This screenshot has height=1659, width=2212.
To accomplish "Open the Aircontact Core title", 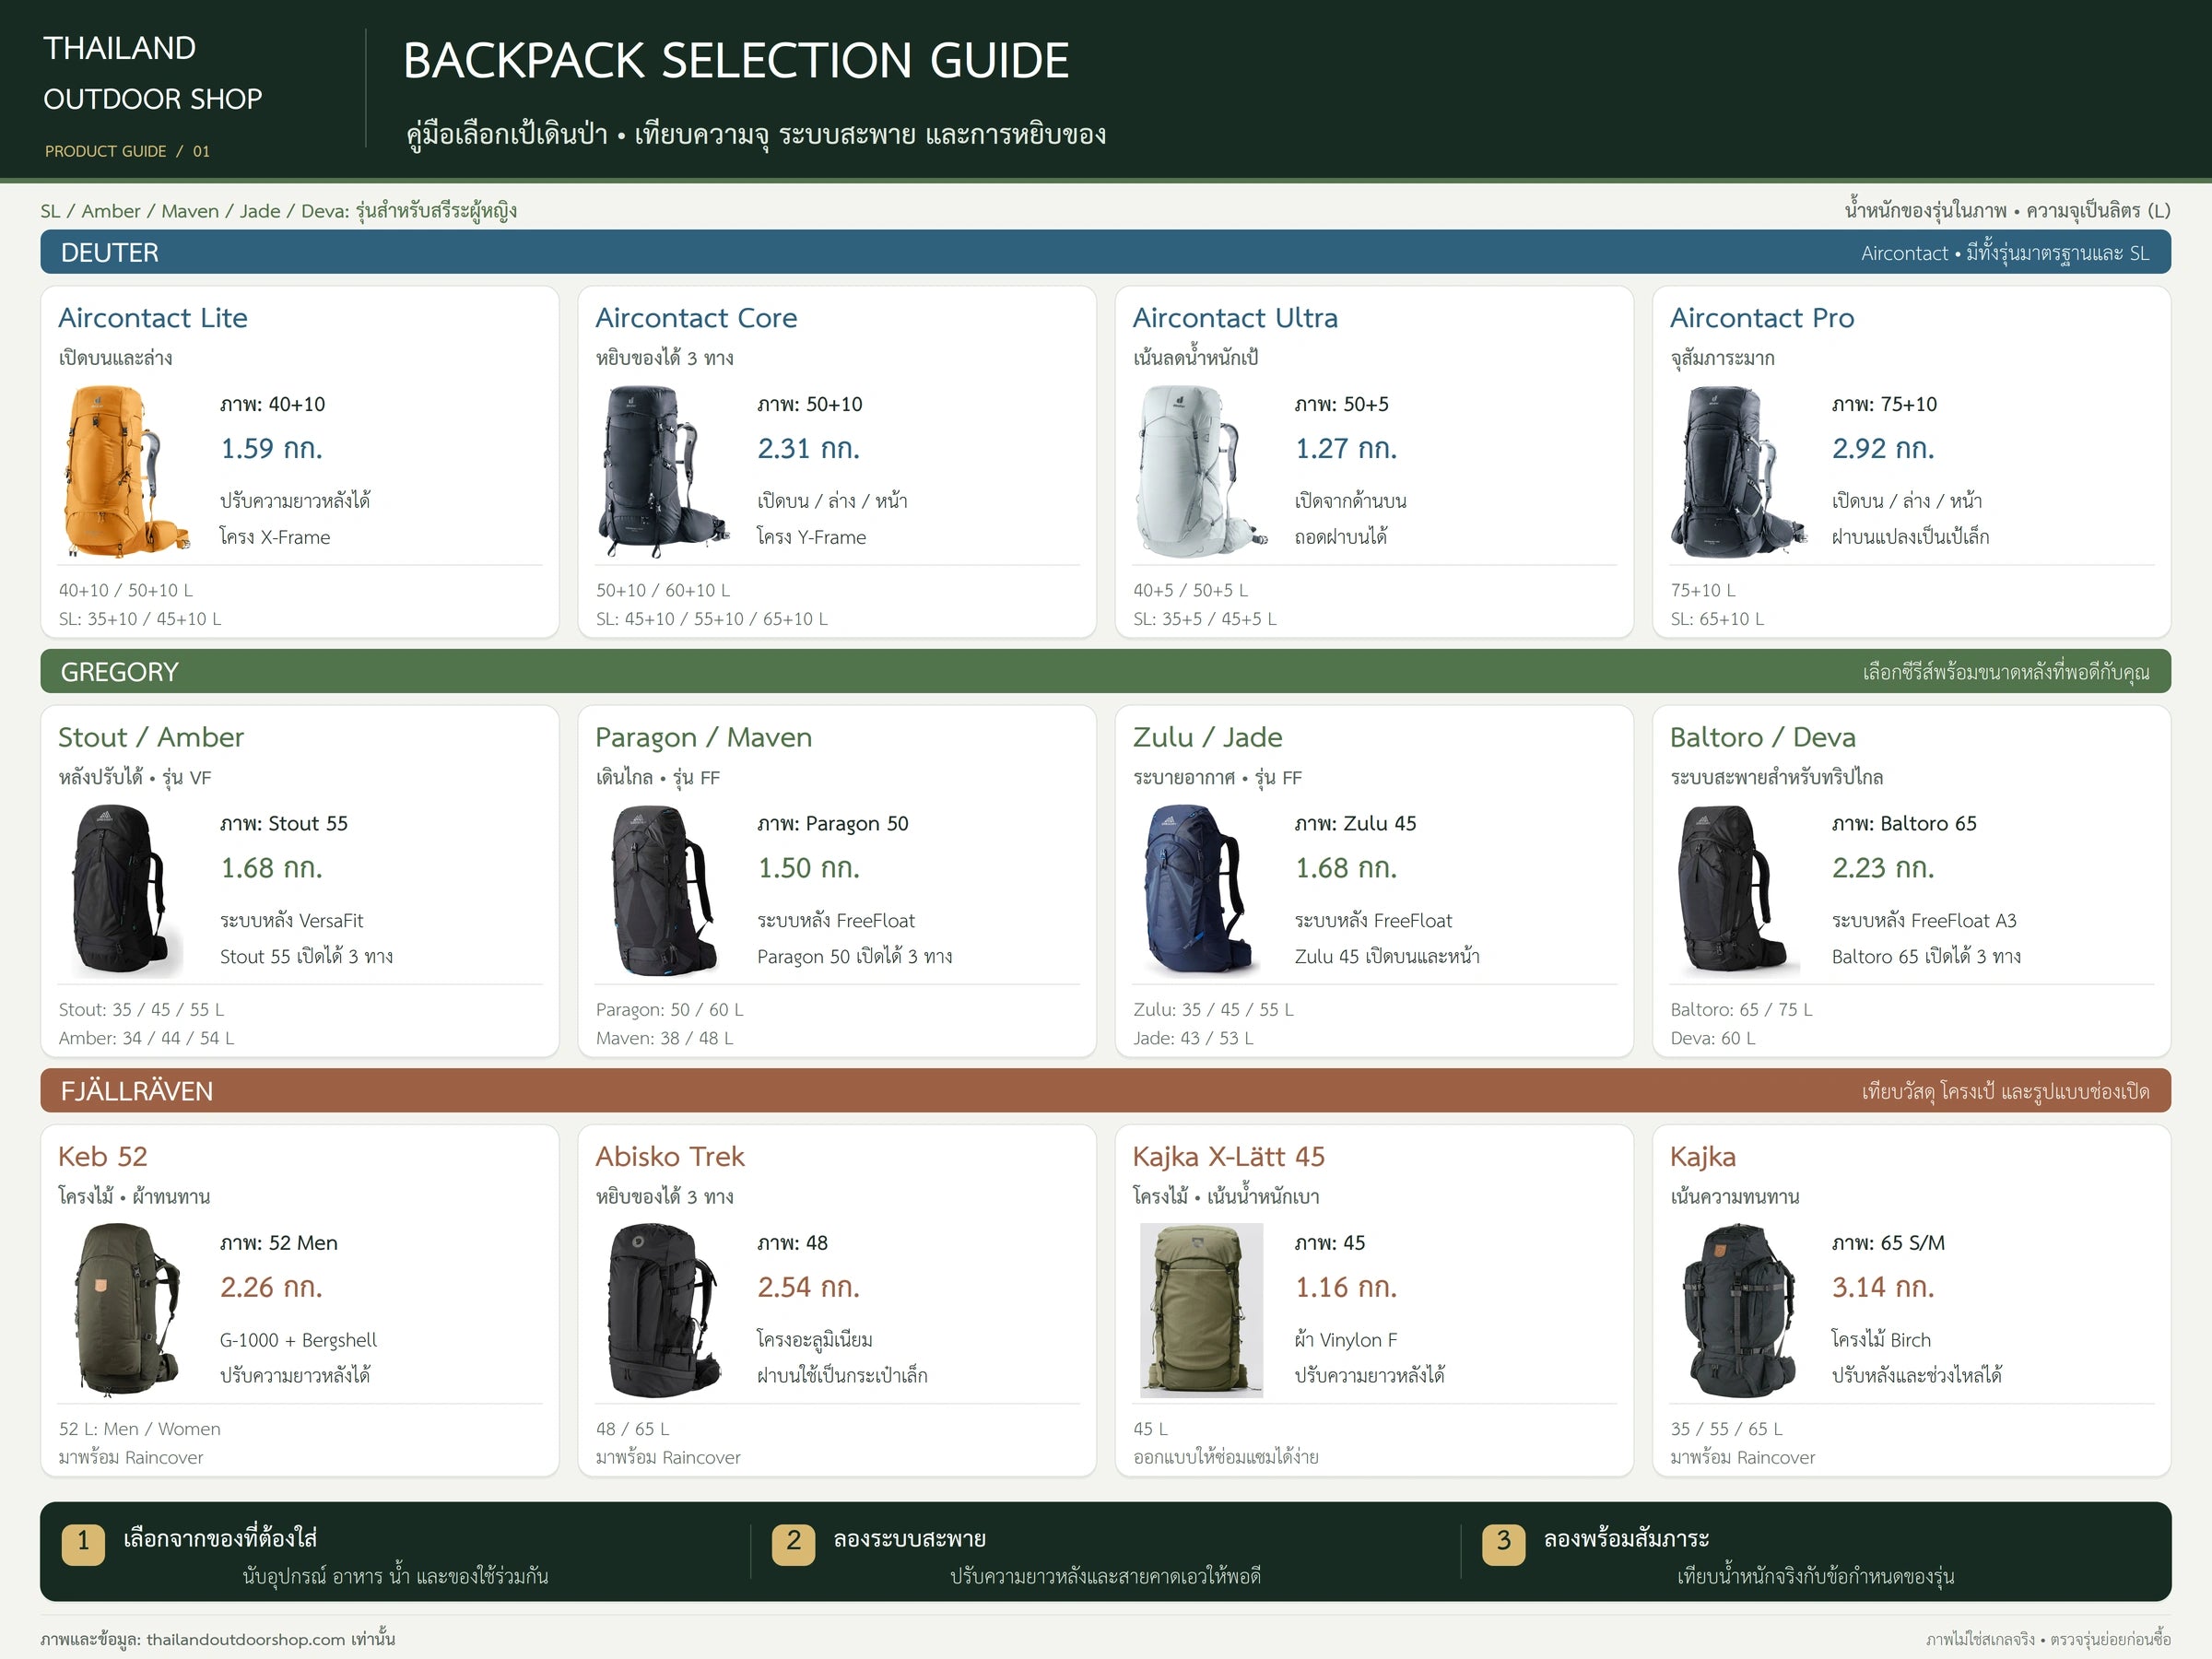I will tap(696, 318).
